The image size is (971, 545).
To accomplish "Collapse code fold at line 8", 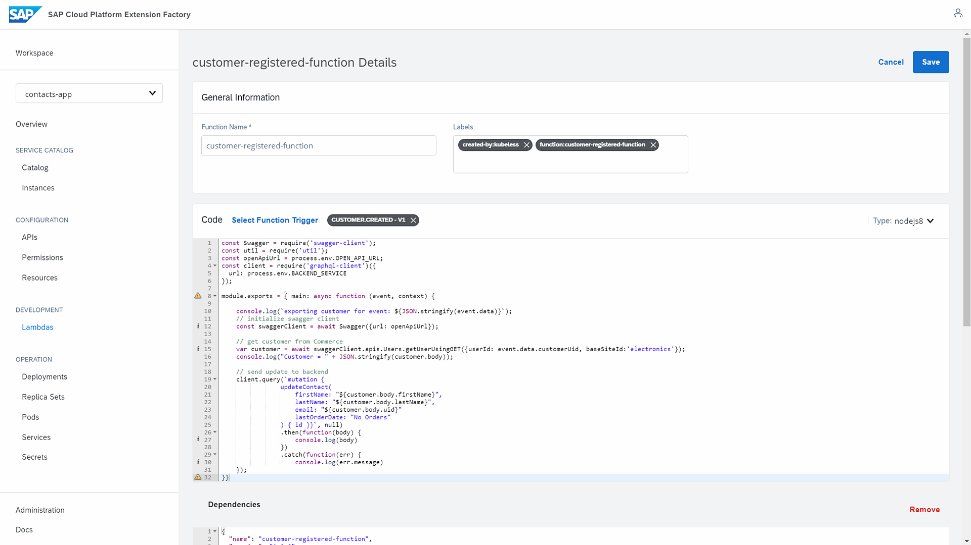I will pyautogui.click(x=215, y=296).
